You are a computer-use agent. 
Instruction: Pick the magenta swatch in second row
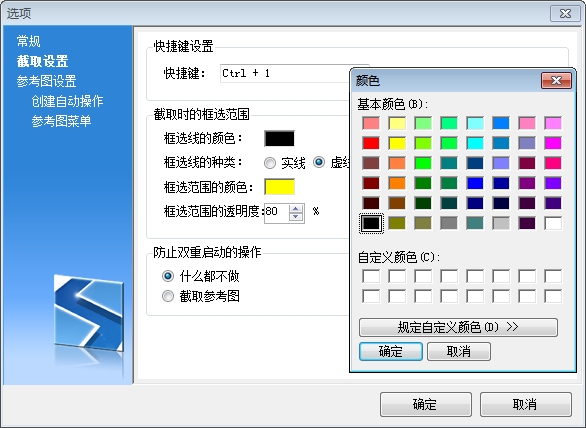point(553,143)
